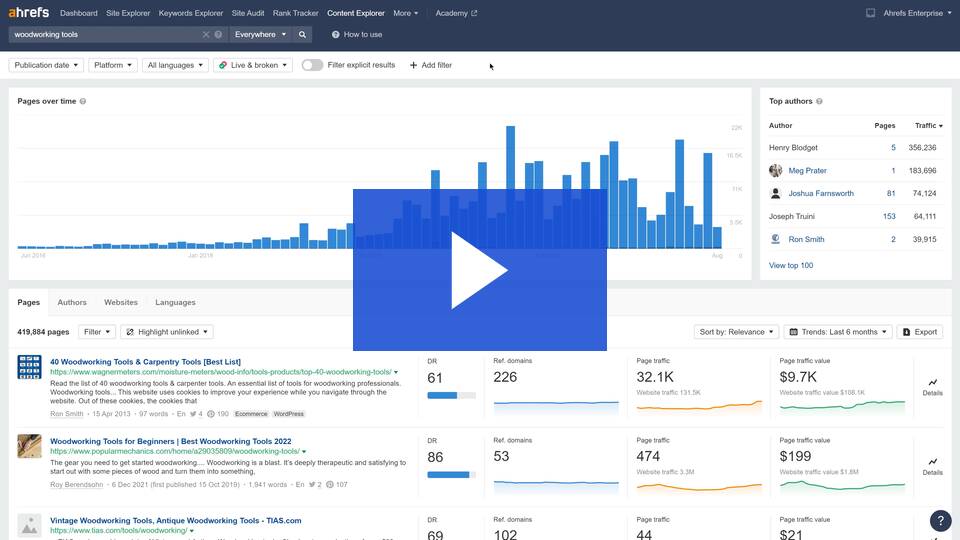This screenshot has height=540, width=960.
Task: Open Sort by: Relevance dropdown
Action: coord(735,332)
